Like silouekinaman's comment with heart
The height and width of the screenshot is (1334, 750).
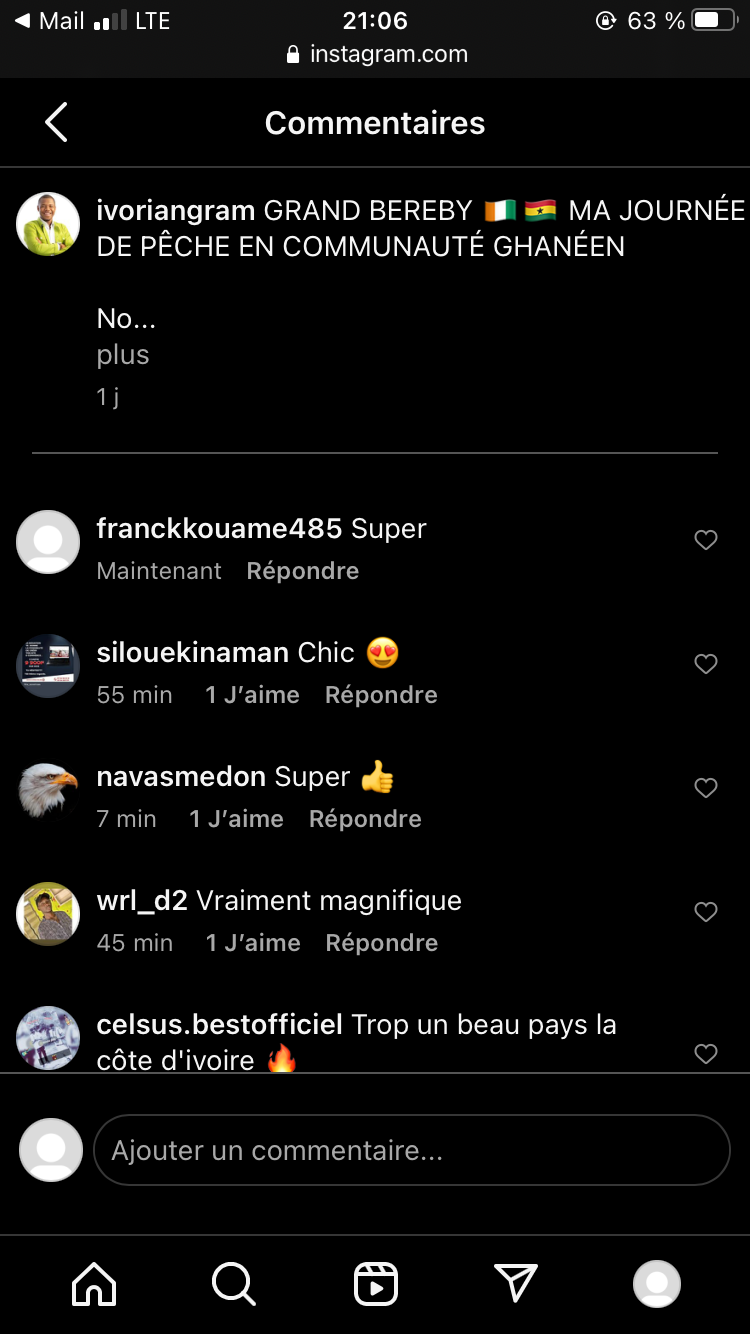pos(706,665)
